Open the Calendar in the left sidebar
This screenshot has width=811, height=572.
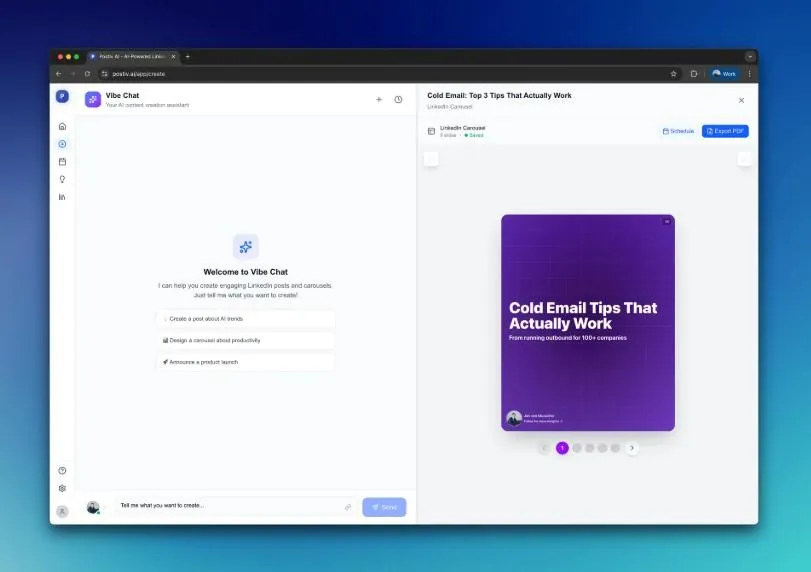click(63, 161)
